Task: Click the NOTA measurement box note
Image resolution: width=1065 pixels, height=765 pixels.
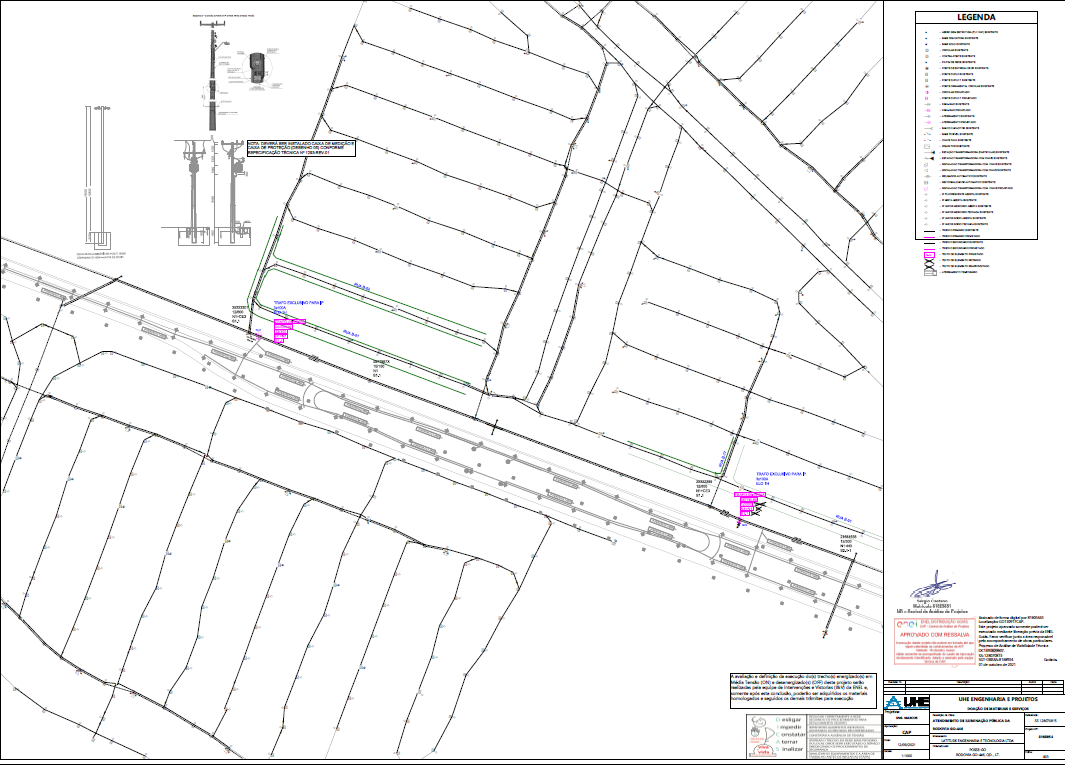Action: (x=301, y=149)
